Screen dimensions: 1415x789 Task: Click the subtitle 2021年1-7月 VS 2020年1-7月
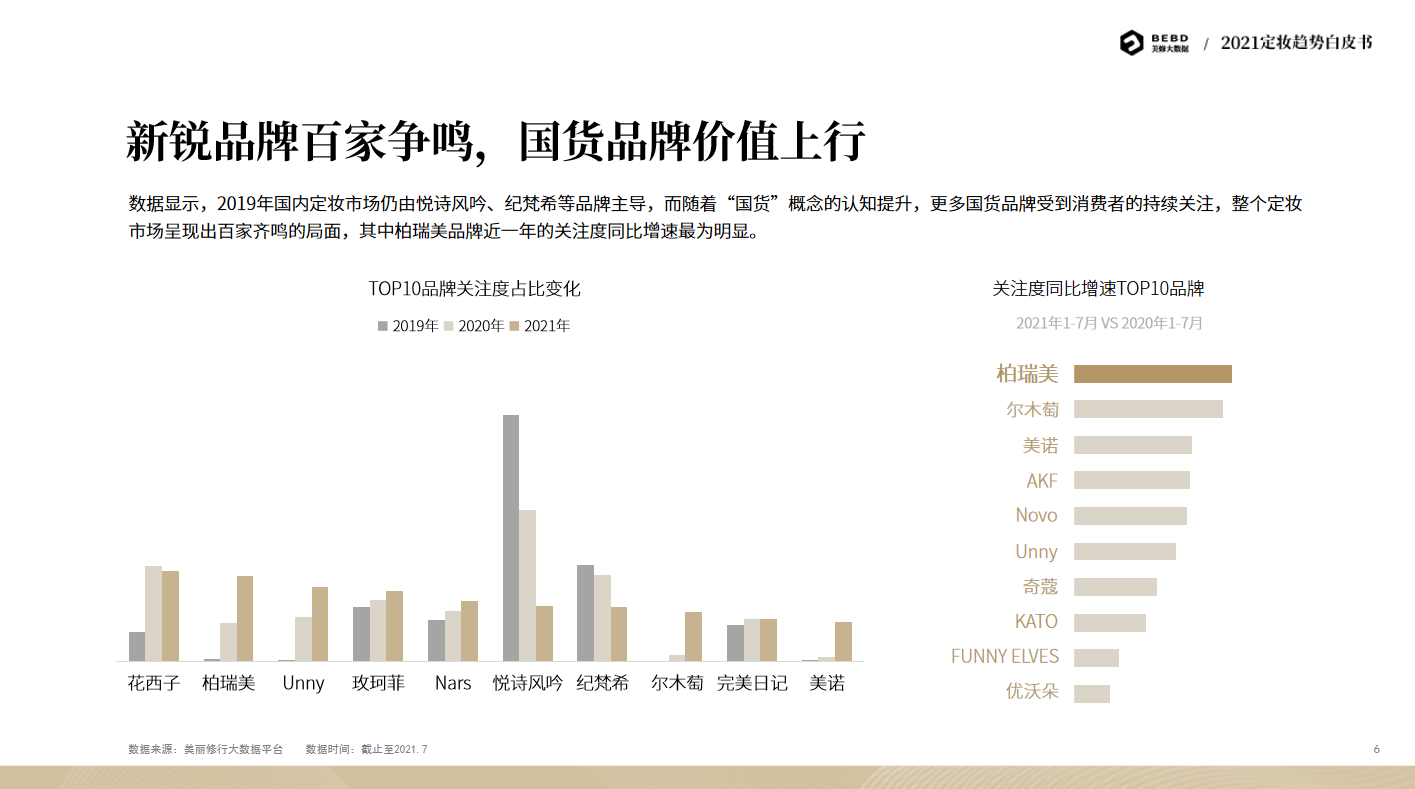coord(1109,324)
